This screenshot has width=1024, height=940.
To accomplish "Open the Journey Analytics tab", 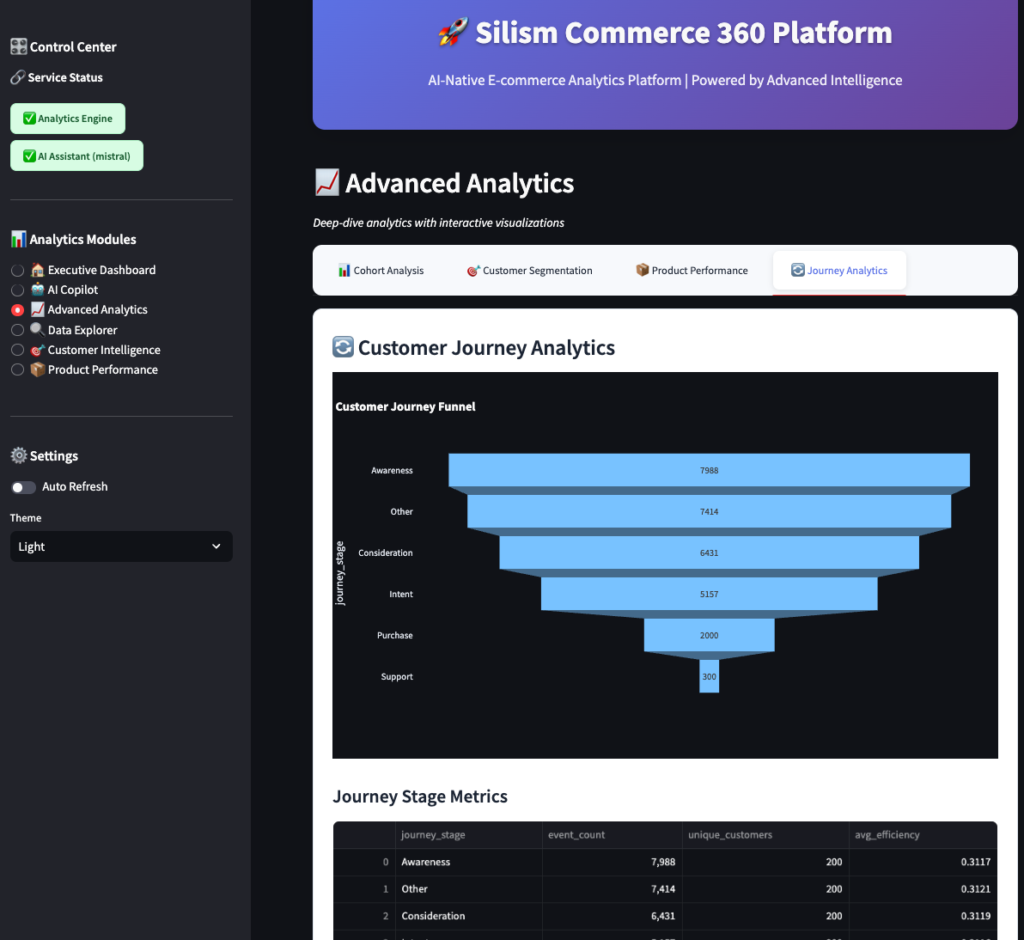I will (x=838, y=270).
